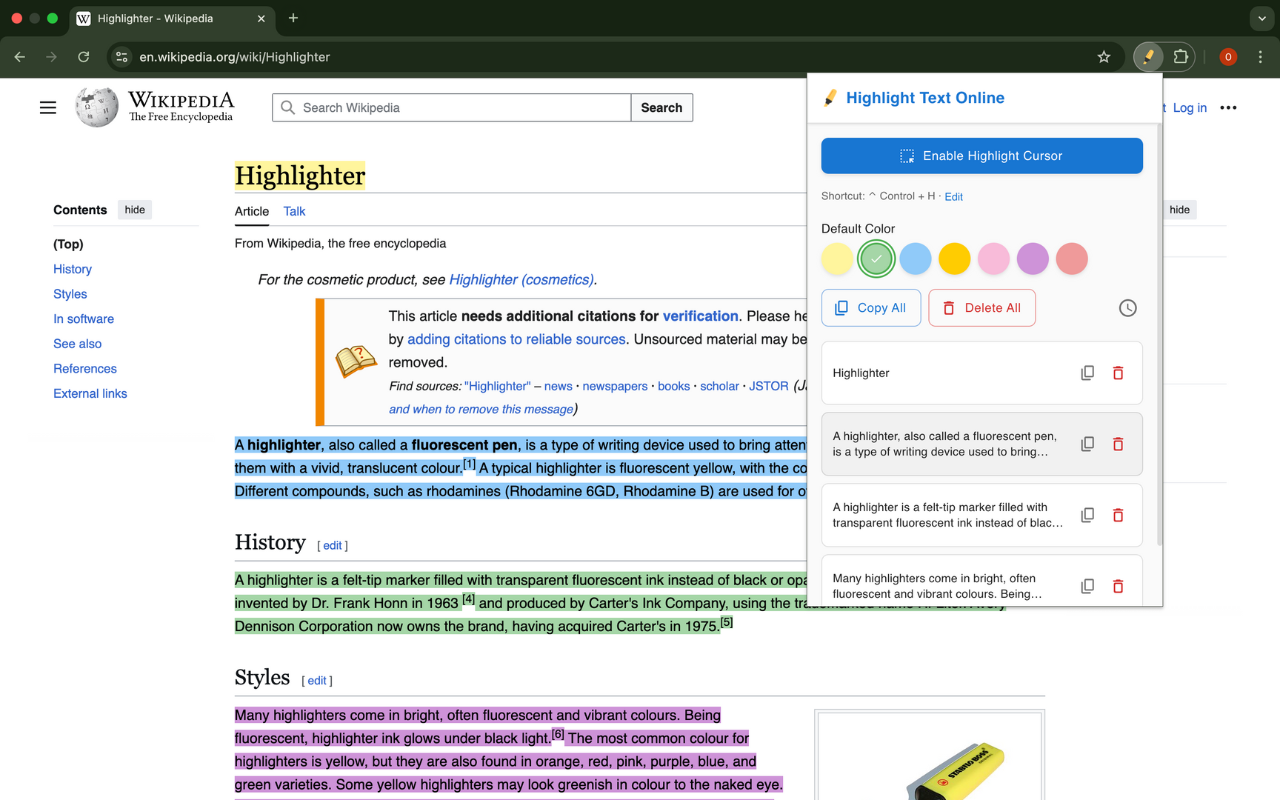
Task: Select the green default color
Action: coord(876,259)
